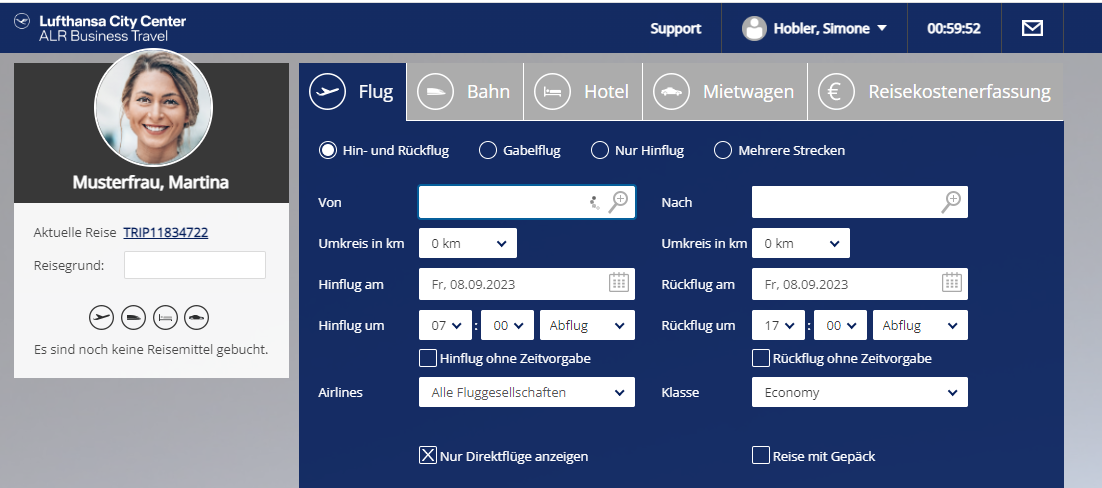Image resolution: width=1102 pixels, height=488 pixels.
Task: Click small rental car icon under Reisegrund
Action: [x=197, y=318]
